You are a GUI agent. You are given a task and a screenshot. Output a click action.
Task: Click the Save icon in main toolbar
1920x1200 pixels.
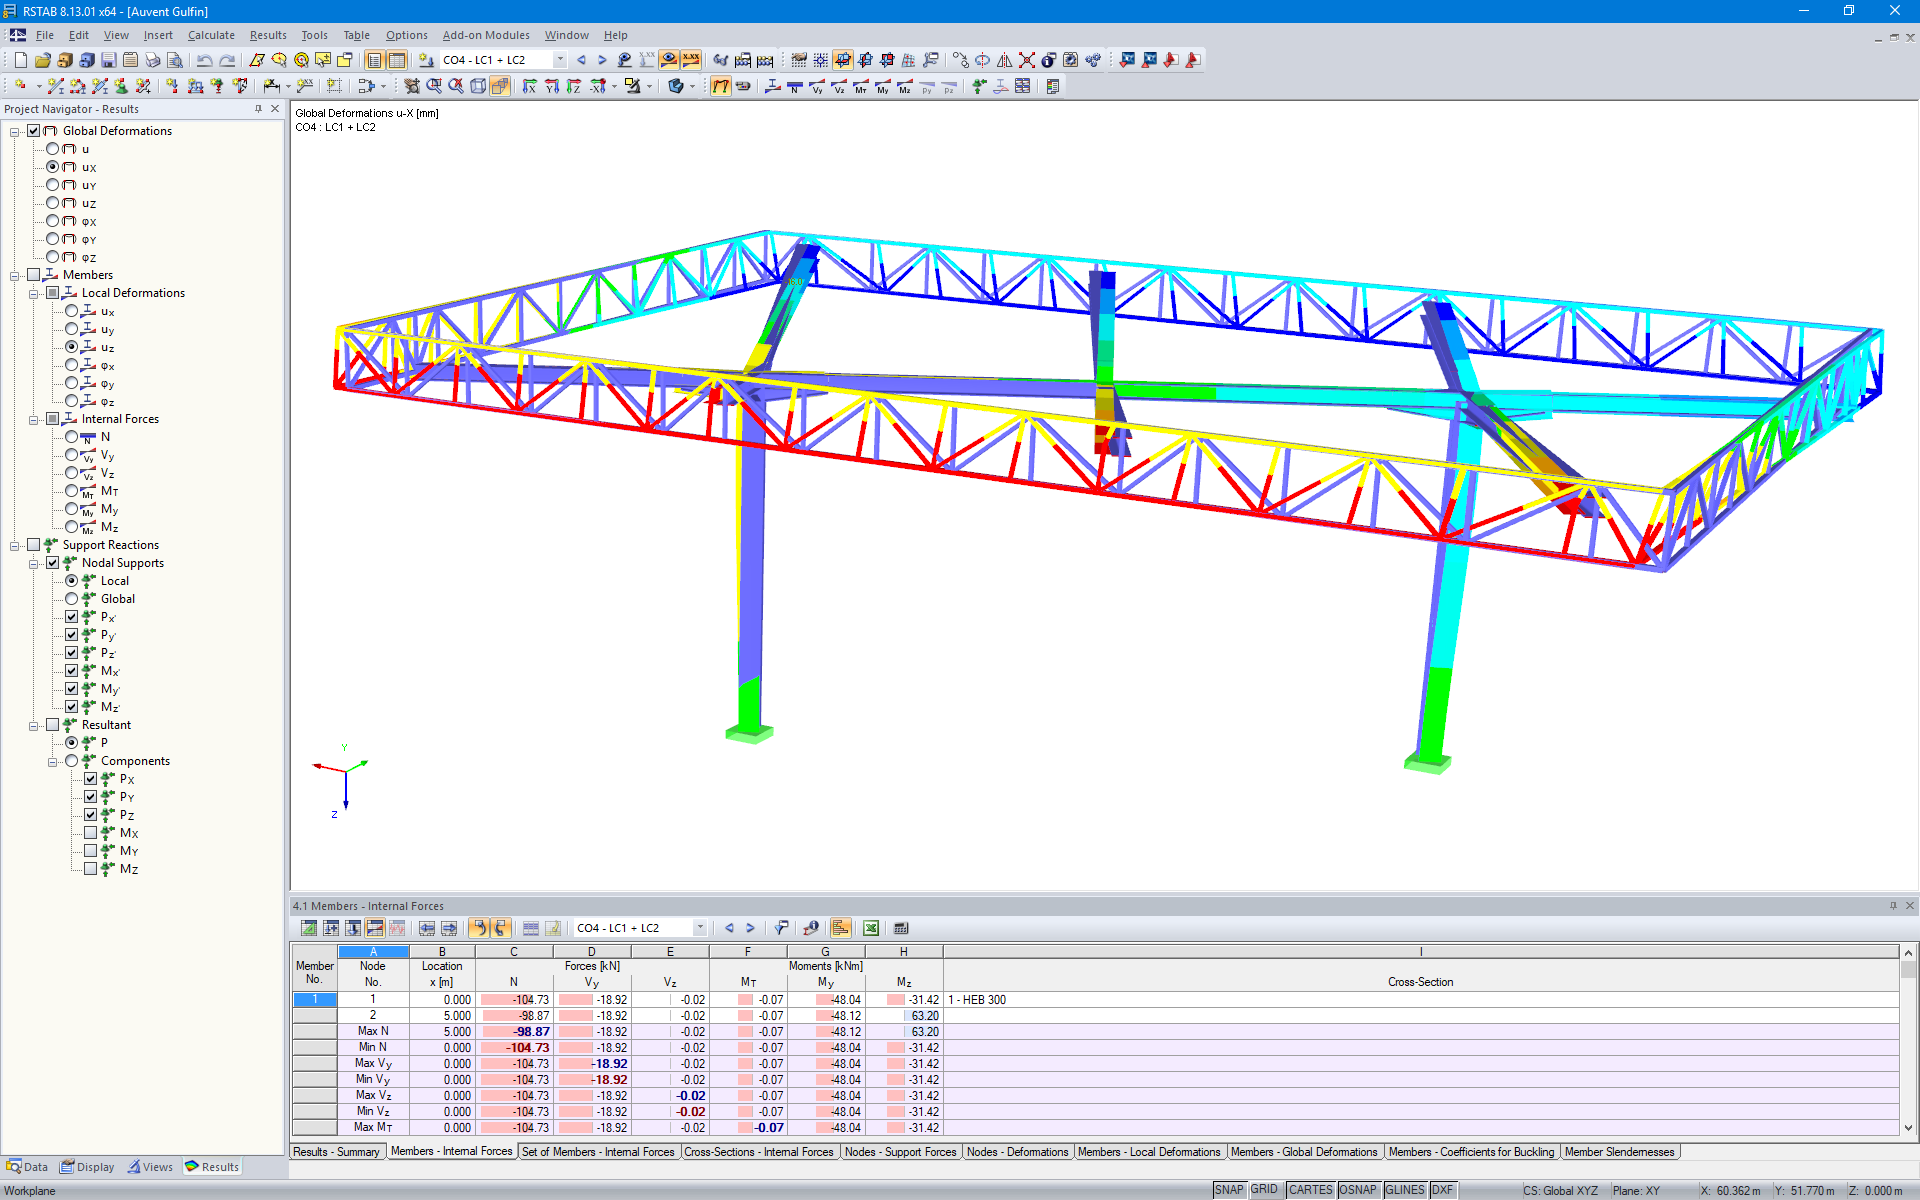click(x=109, y=60)
